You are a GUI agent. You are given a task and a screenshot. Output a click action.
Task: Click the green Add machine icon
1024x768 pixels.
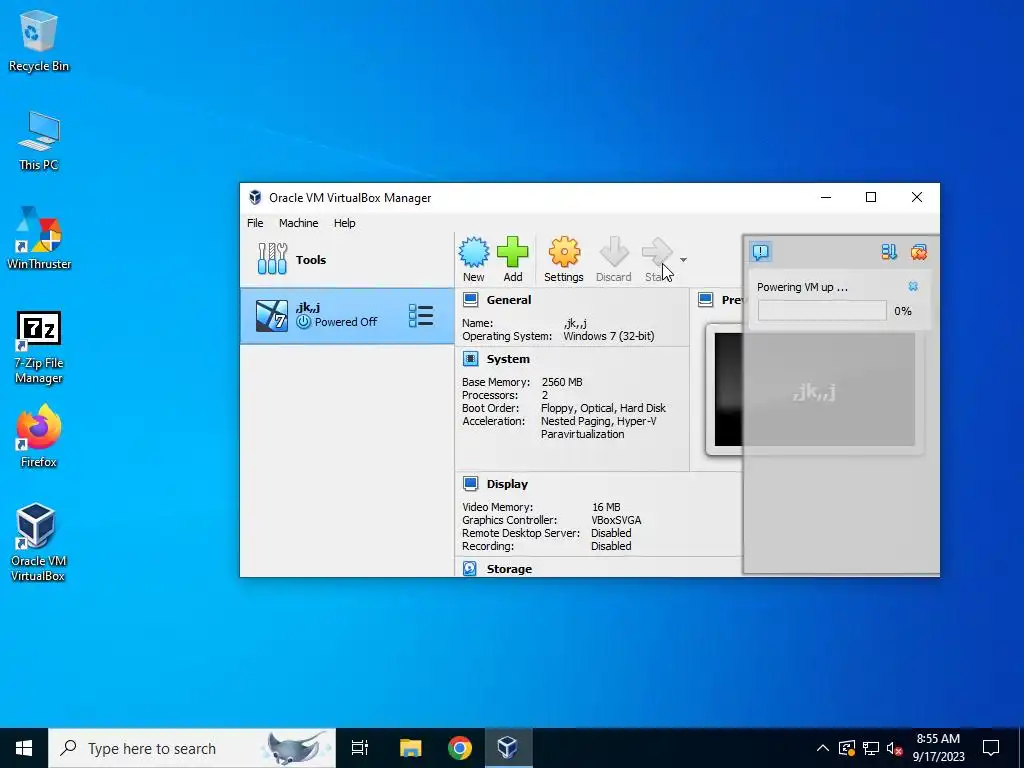point(513,252)
